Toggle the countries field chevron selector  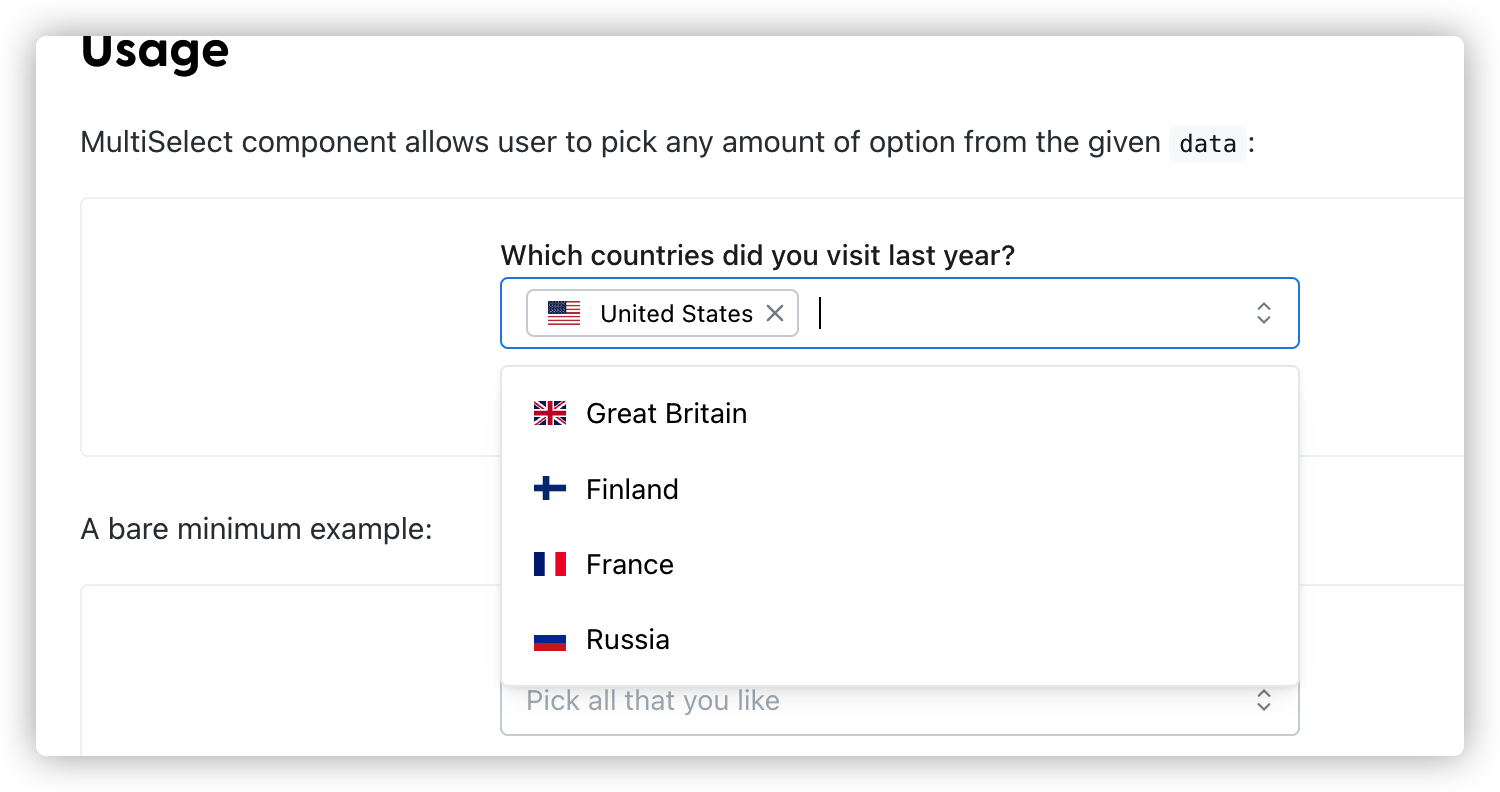click(x=1264, y=313)
